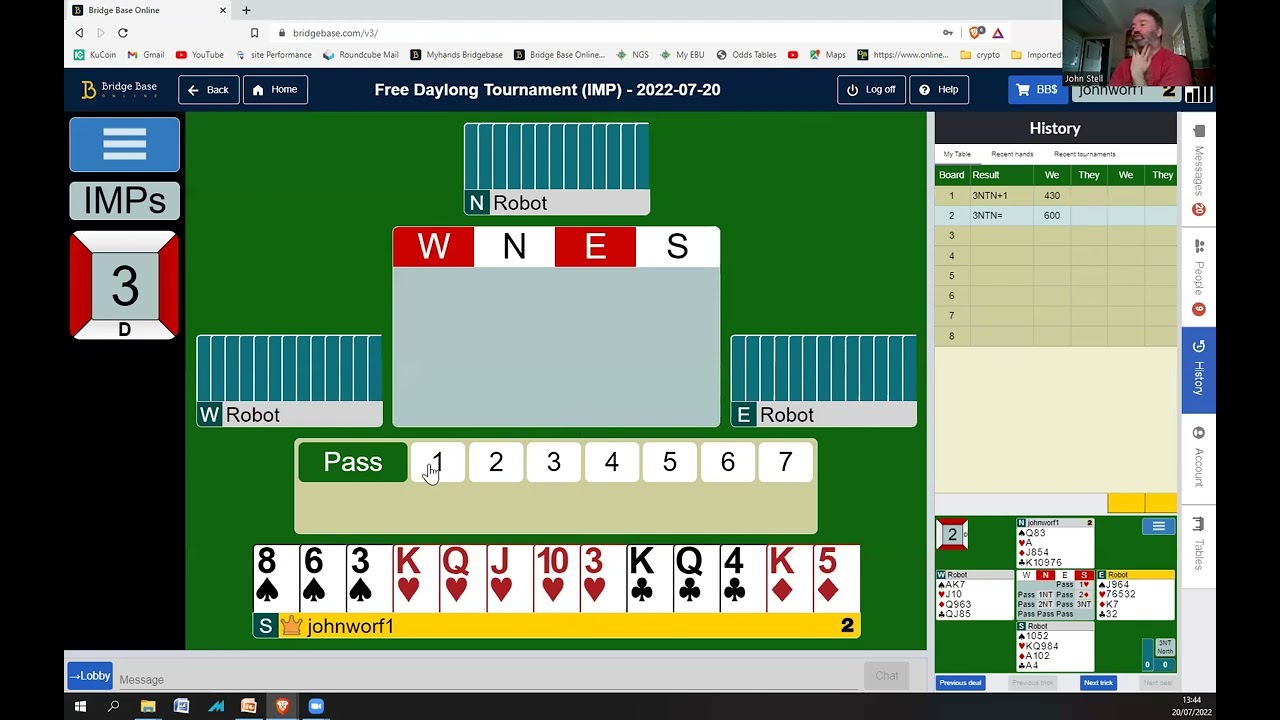Open the People side tab
The width and height of the screenshot is (1280, 720).
pos(1198,277)
